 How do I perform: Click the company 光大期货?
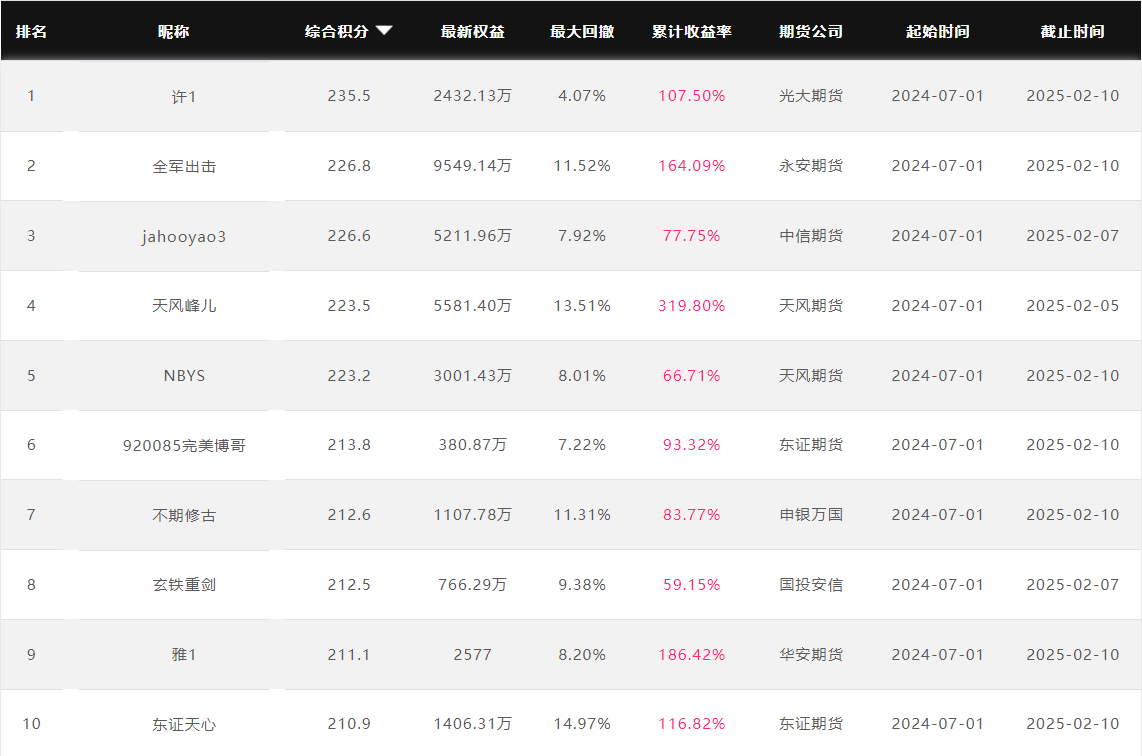click(811, 96)
